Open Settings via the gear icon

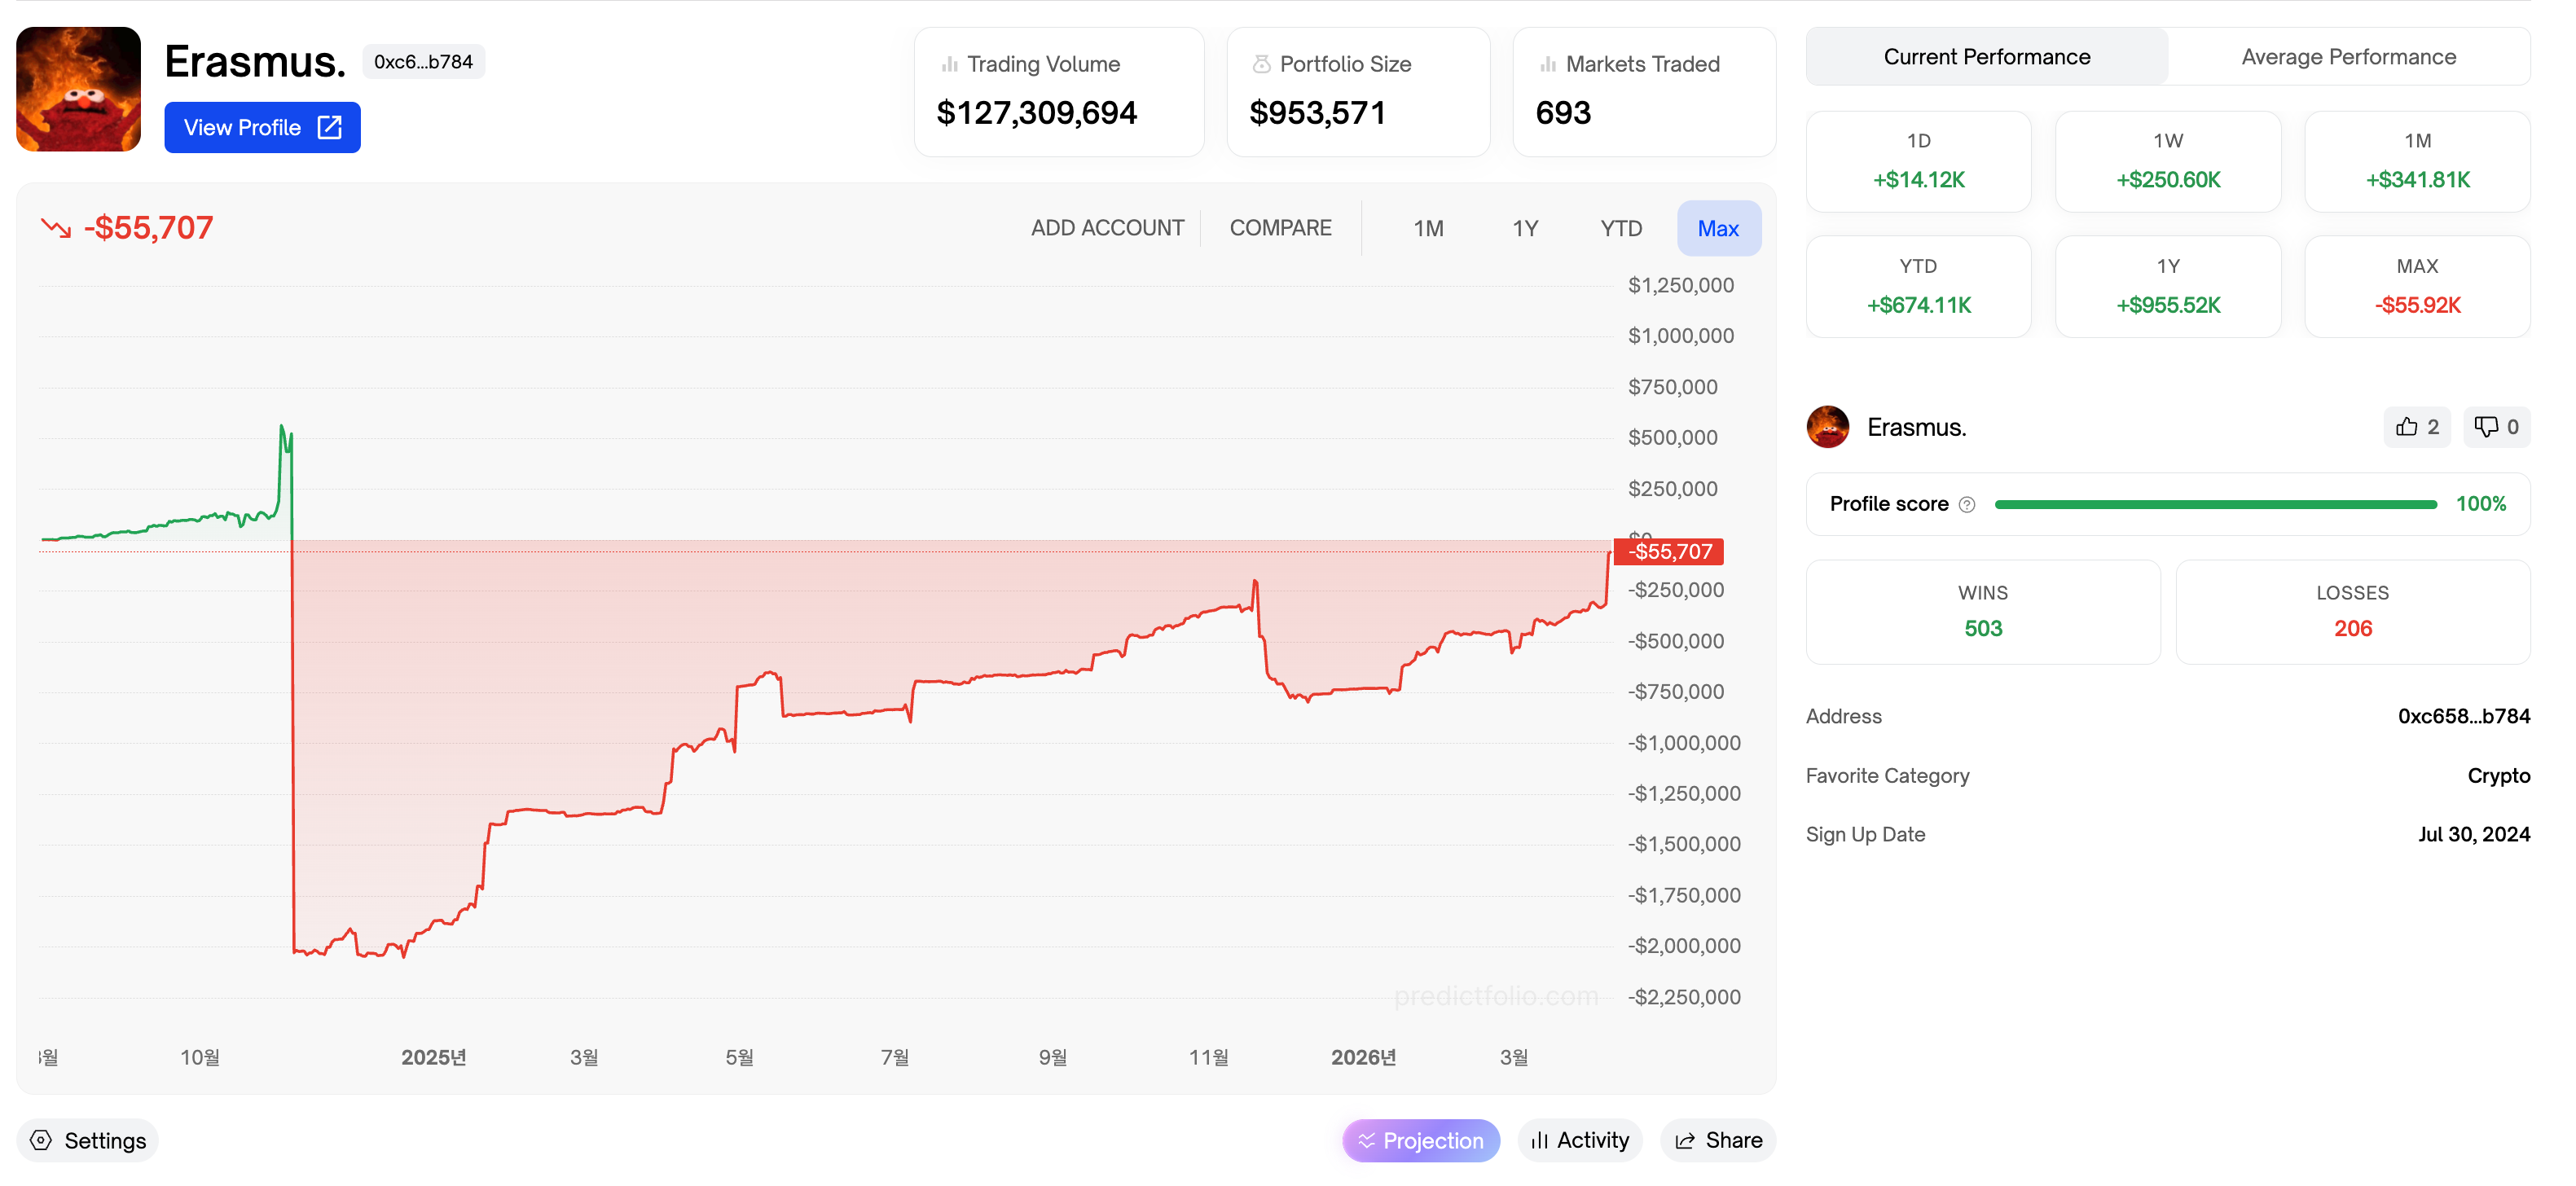point(41,1140)
